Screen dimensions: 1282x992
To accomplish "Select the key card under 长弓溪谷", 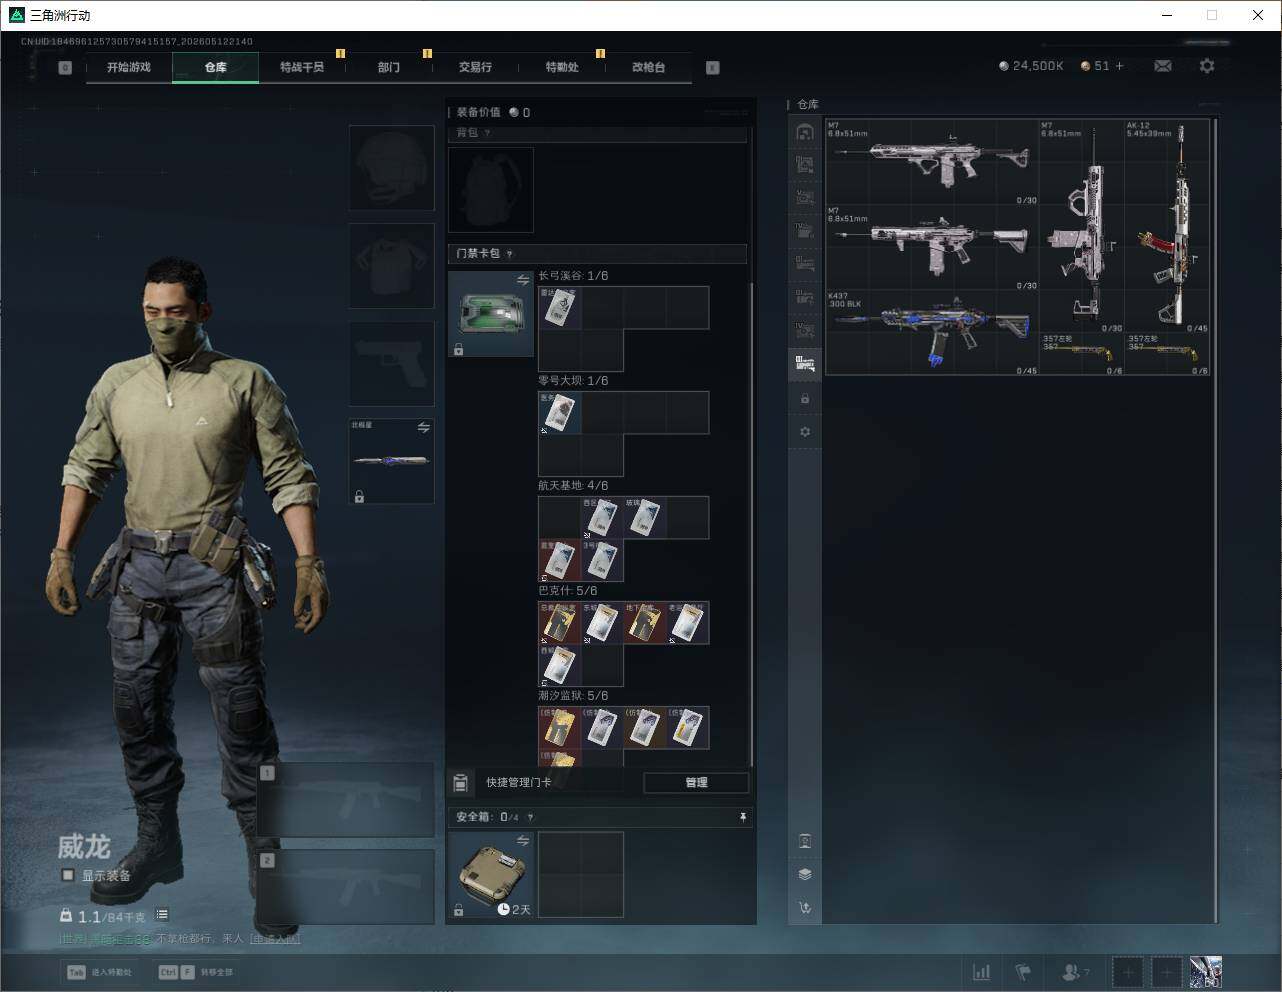I will [x=560, y=308].
